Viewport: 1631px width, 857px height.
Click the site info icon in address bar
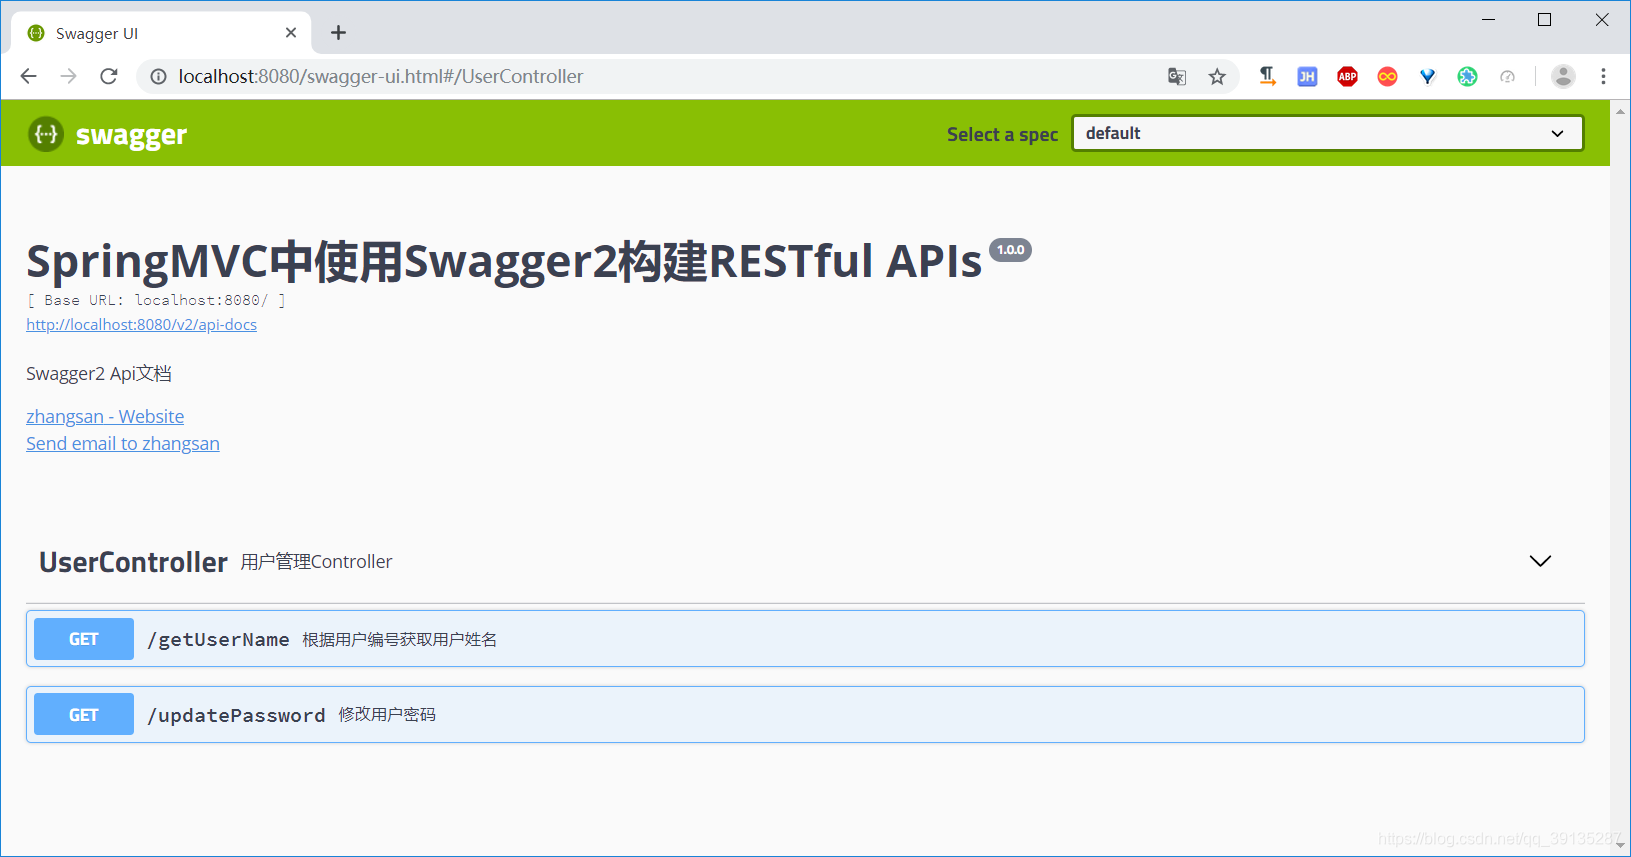pos(158,76)
